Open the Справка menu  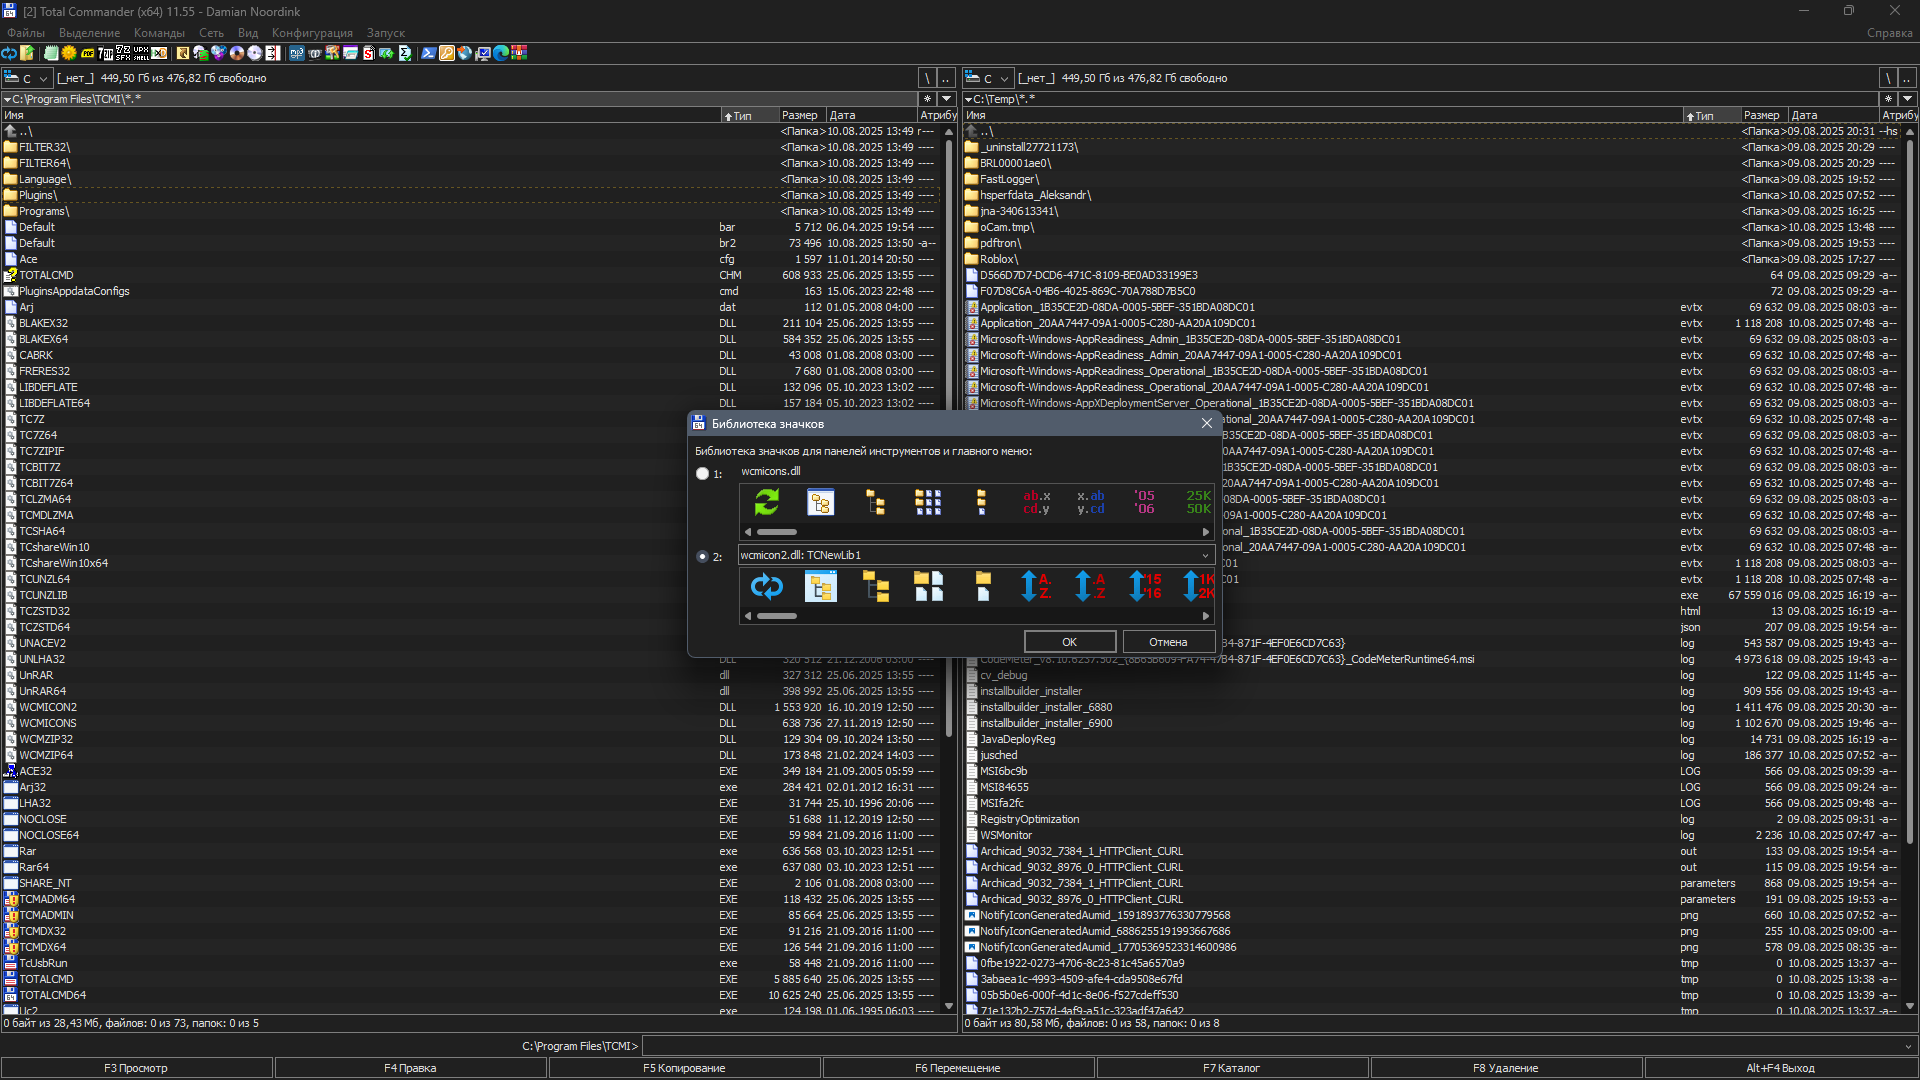(1889, 33)
